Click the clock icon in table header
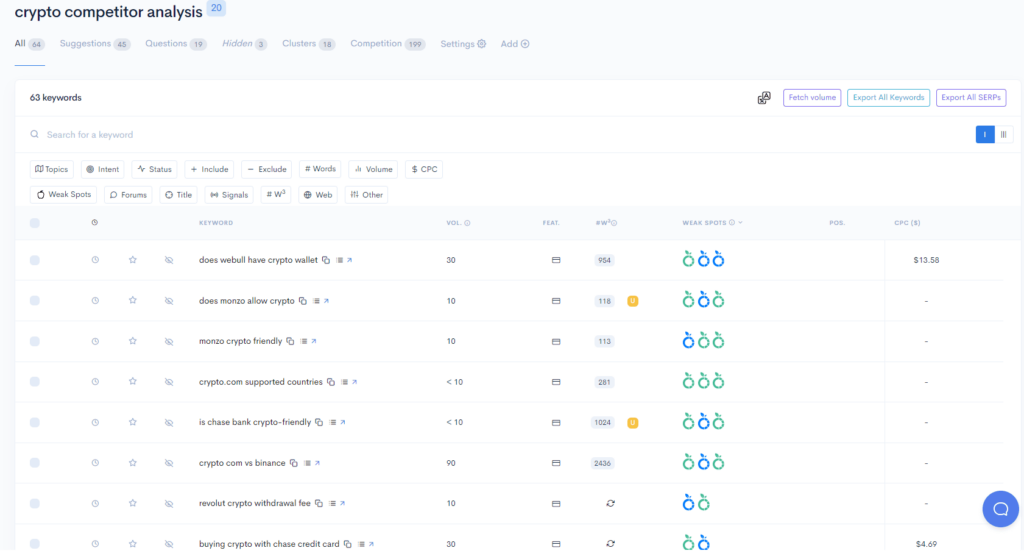The width and height of the screenshot is (1024, 559). (95, 223)
